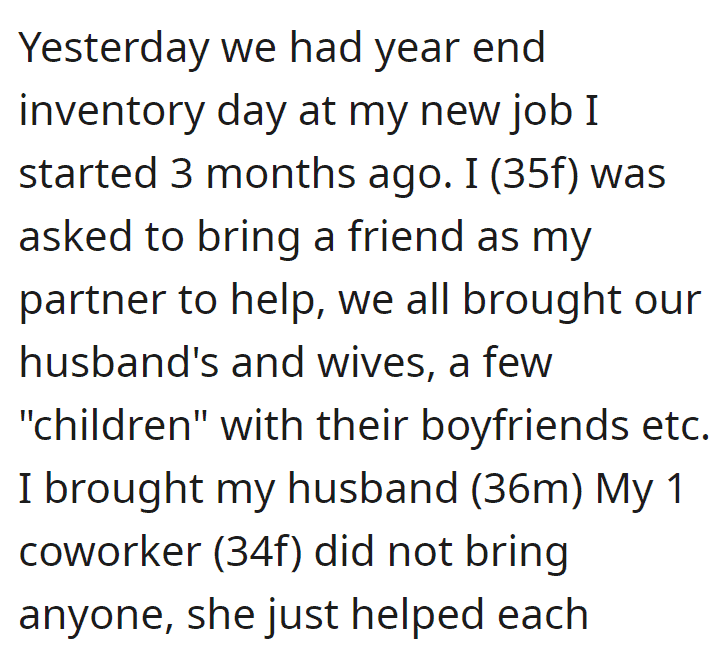Click the word "boyfriends"

[525, 426]
